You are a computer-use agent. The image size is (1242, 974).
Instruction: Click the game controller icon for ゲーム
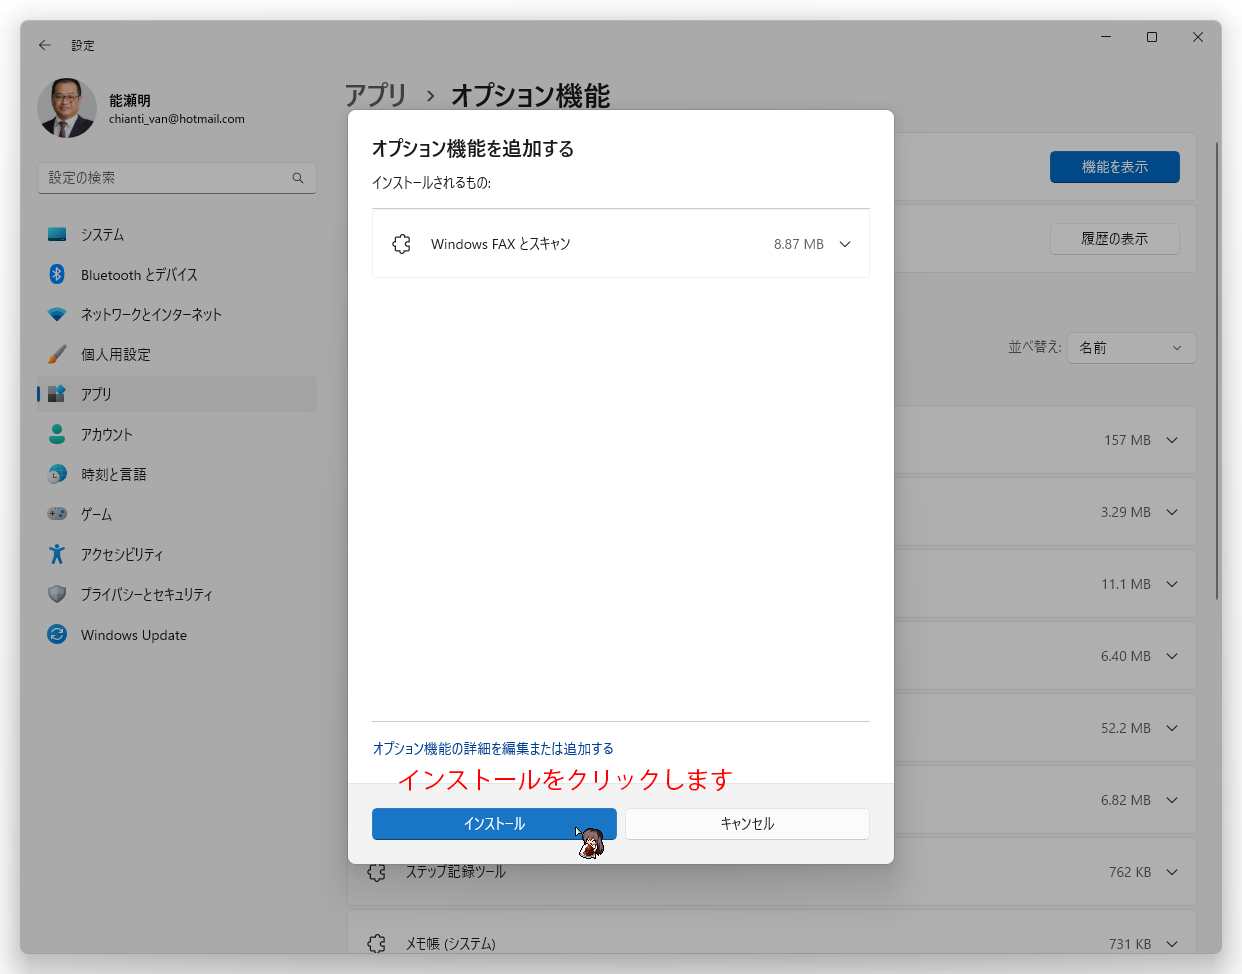[x=57, y=514]
